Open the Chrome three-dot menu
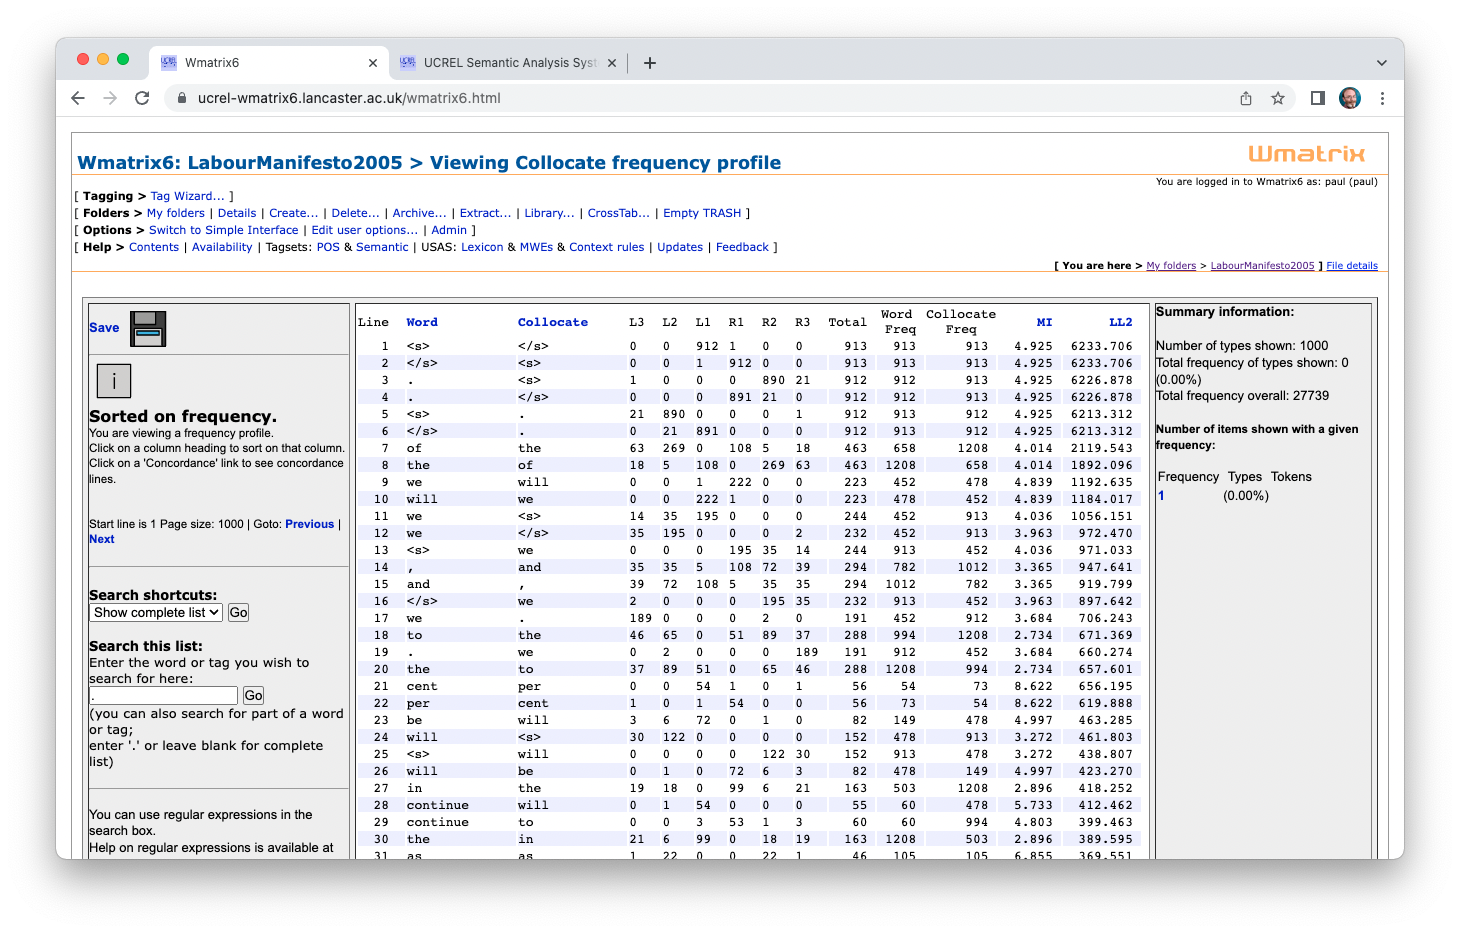This screenshot has height=933, width=1460. tap(1382, 98)
